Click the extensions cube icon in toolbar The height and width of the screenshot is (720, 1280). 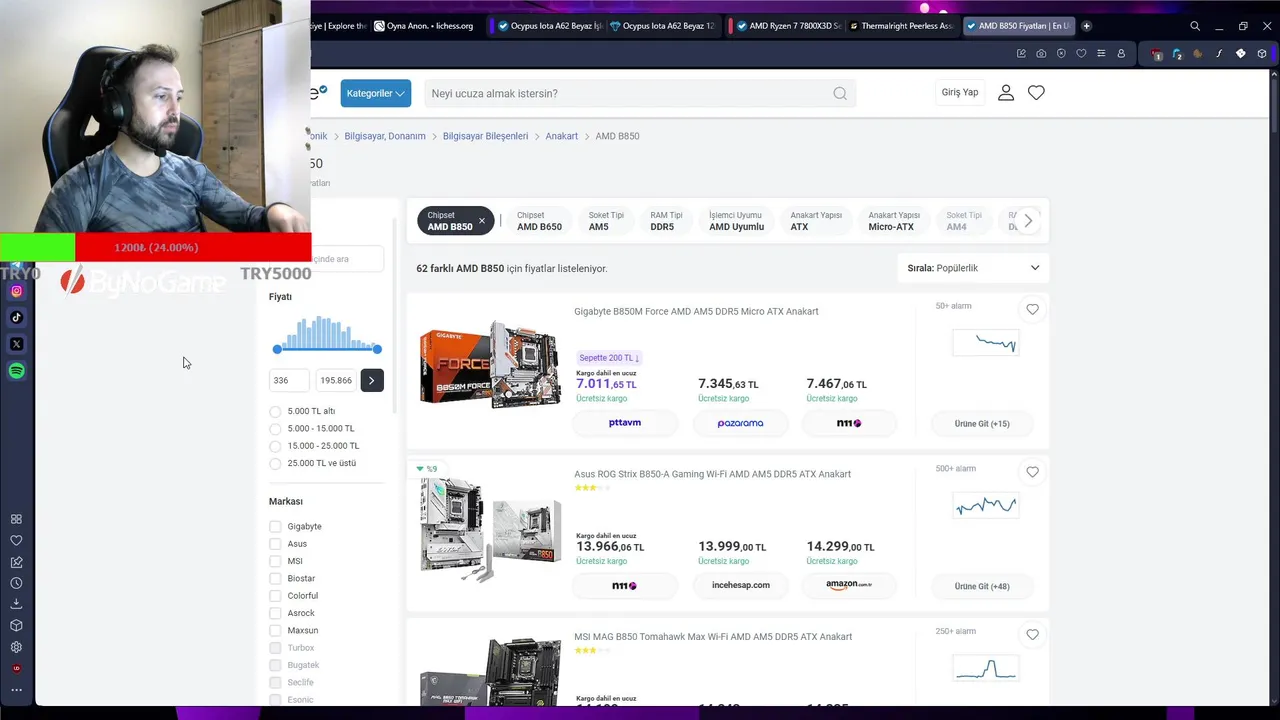[1263, 53]
